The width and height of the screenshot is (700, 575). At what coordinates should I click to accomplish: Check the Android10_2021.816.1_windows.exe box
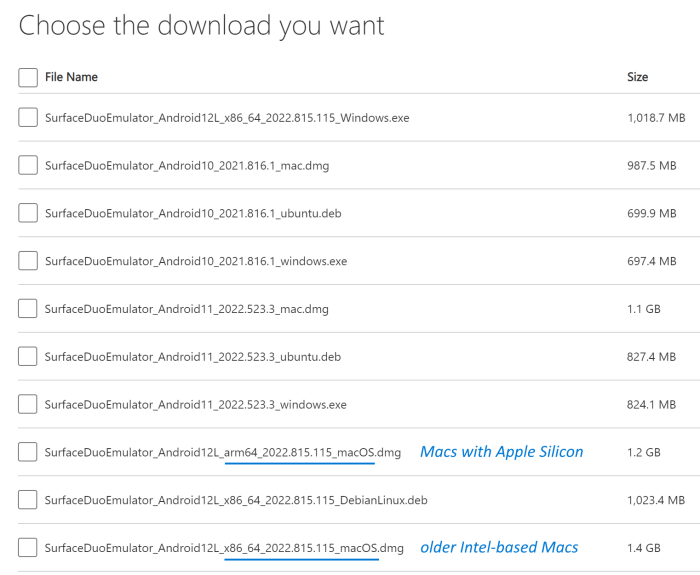(x=28, y=261)
